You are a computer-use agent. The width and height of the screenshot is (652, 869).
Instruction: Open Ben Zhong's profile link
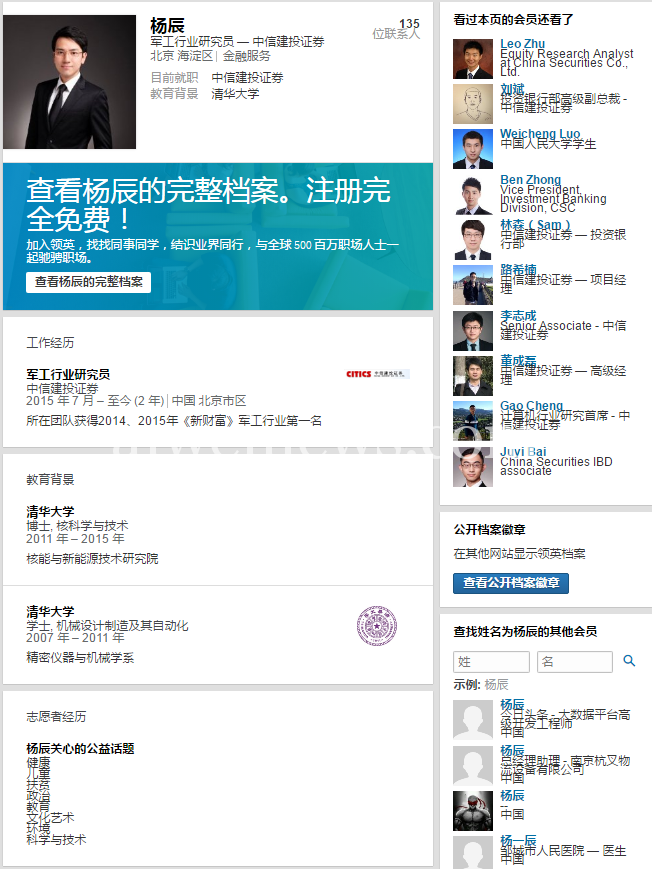pos(530,180)
